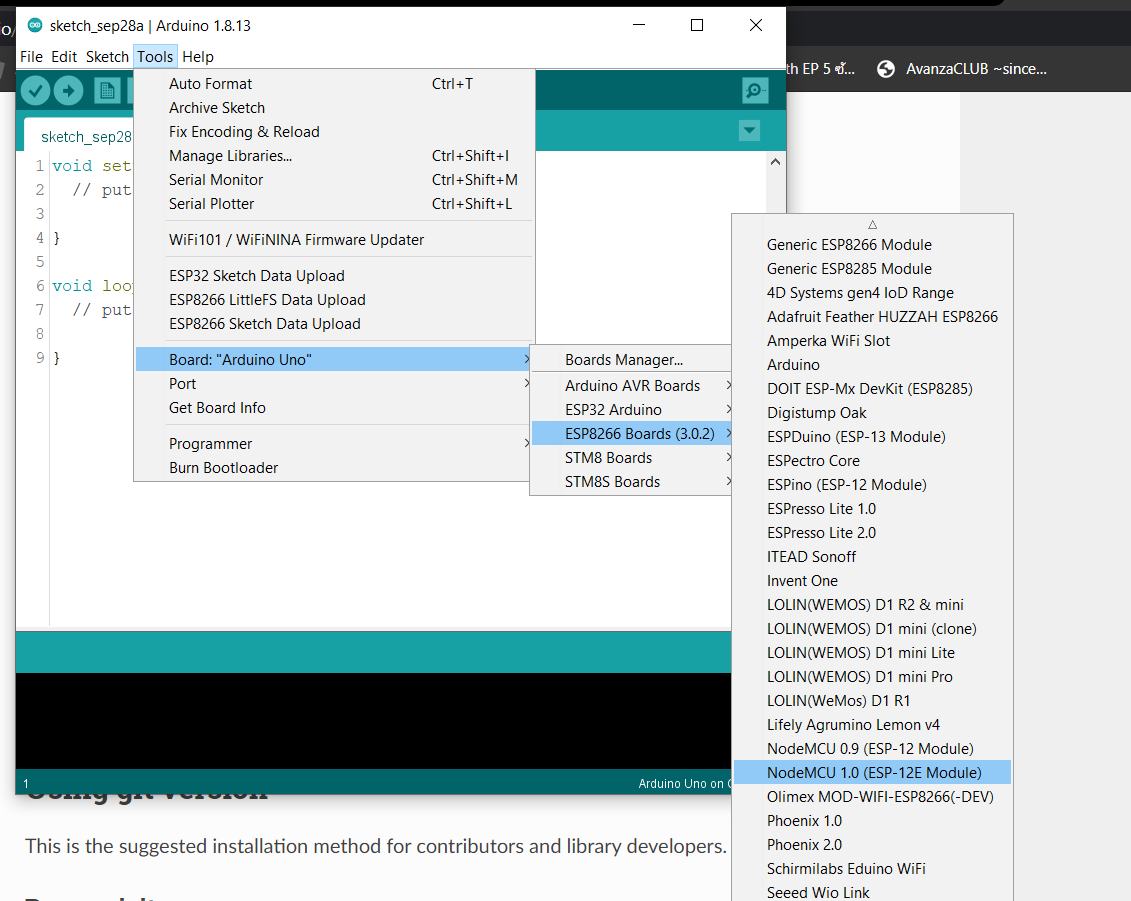
Task: Click the New sketch toolbar icon
Action: click(107, 91)
